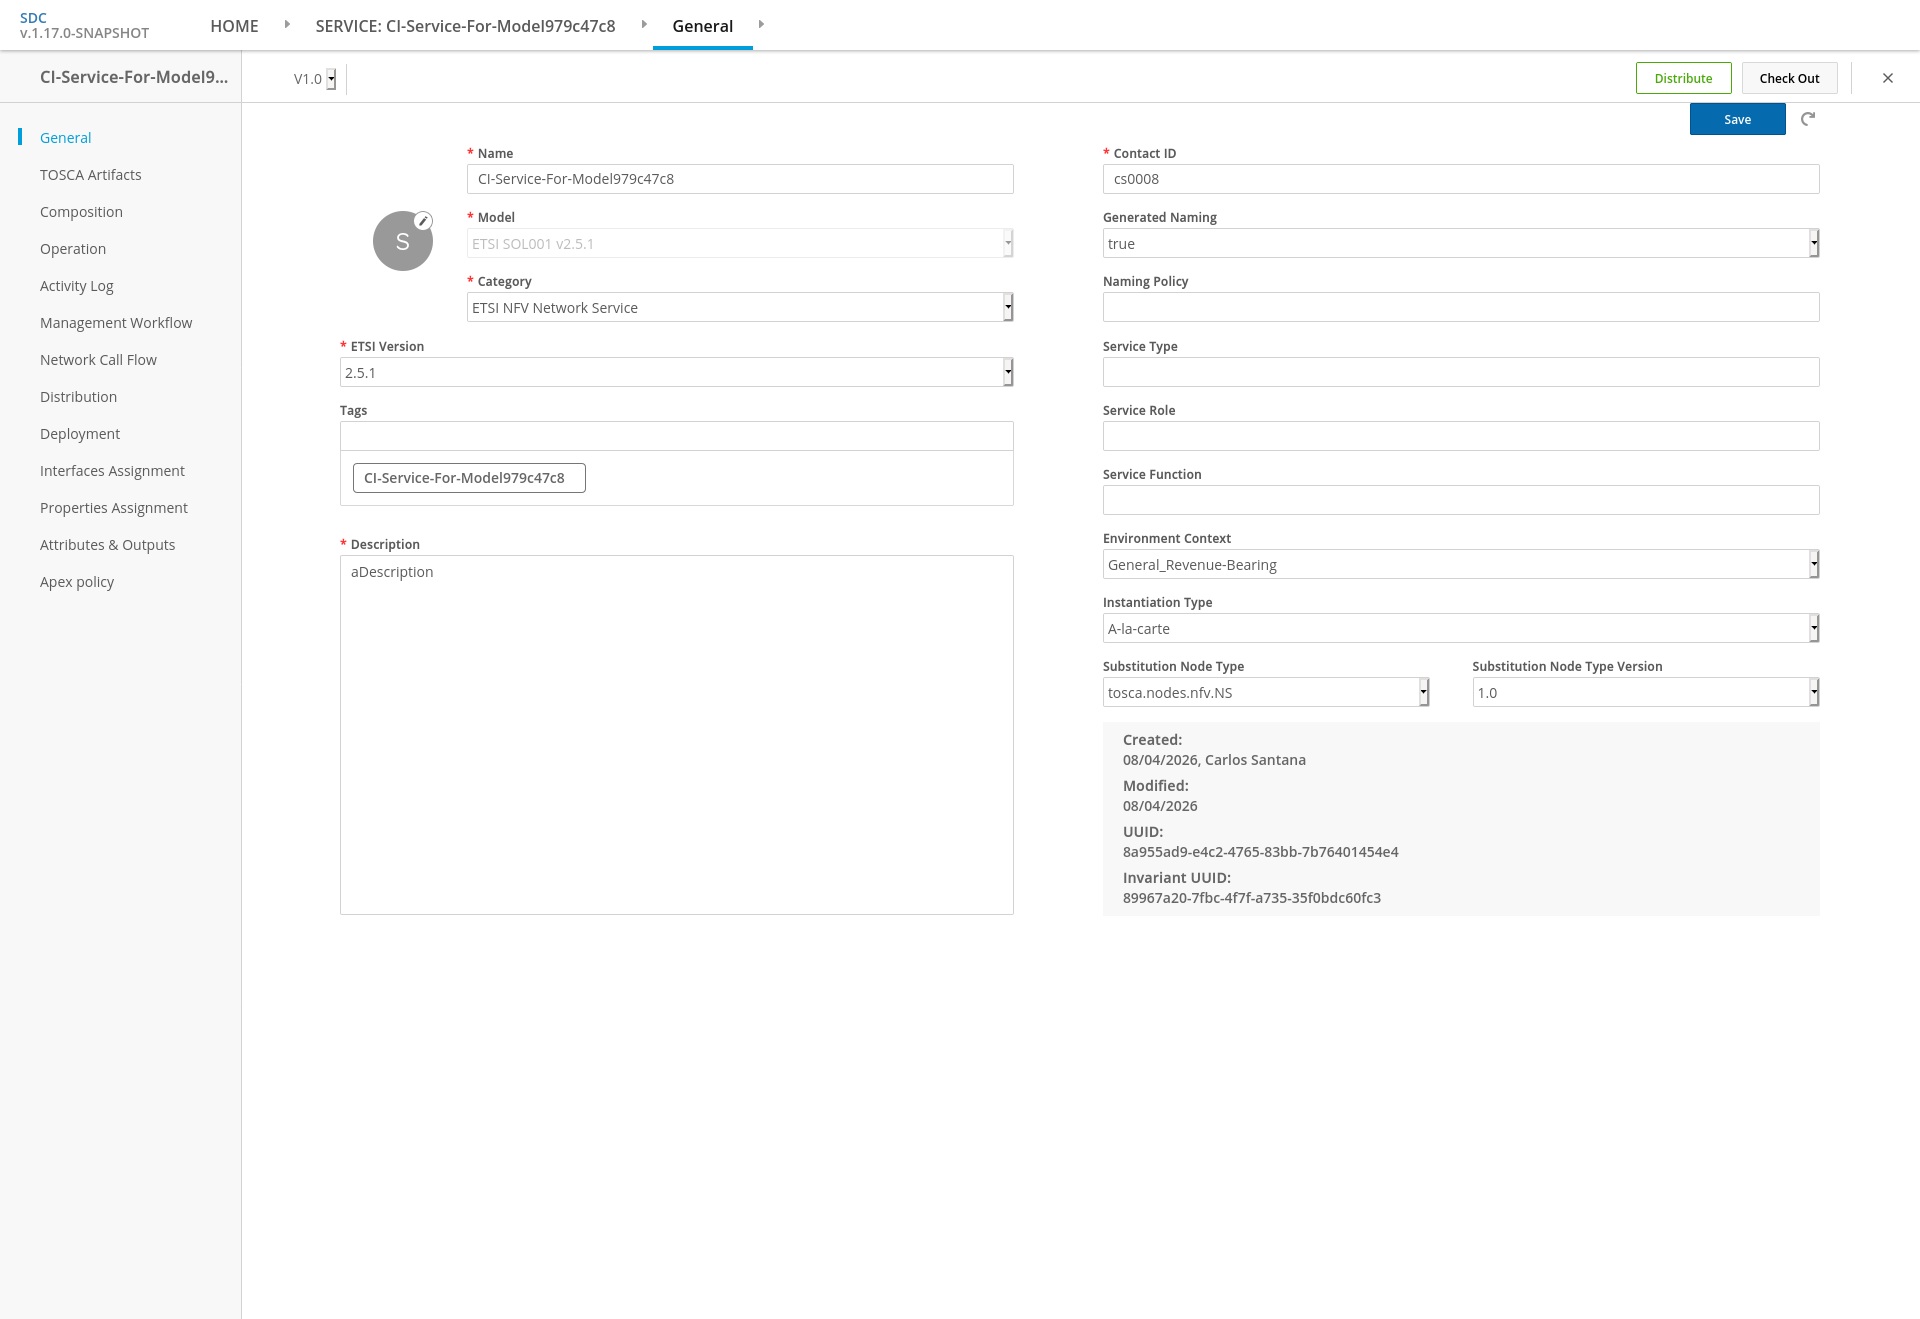Open Network Call Flow section
Image resolution: width=1920 pixels, height=1319 pixels.
pyautogui.click(x=98, y=360)
